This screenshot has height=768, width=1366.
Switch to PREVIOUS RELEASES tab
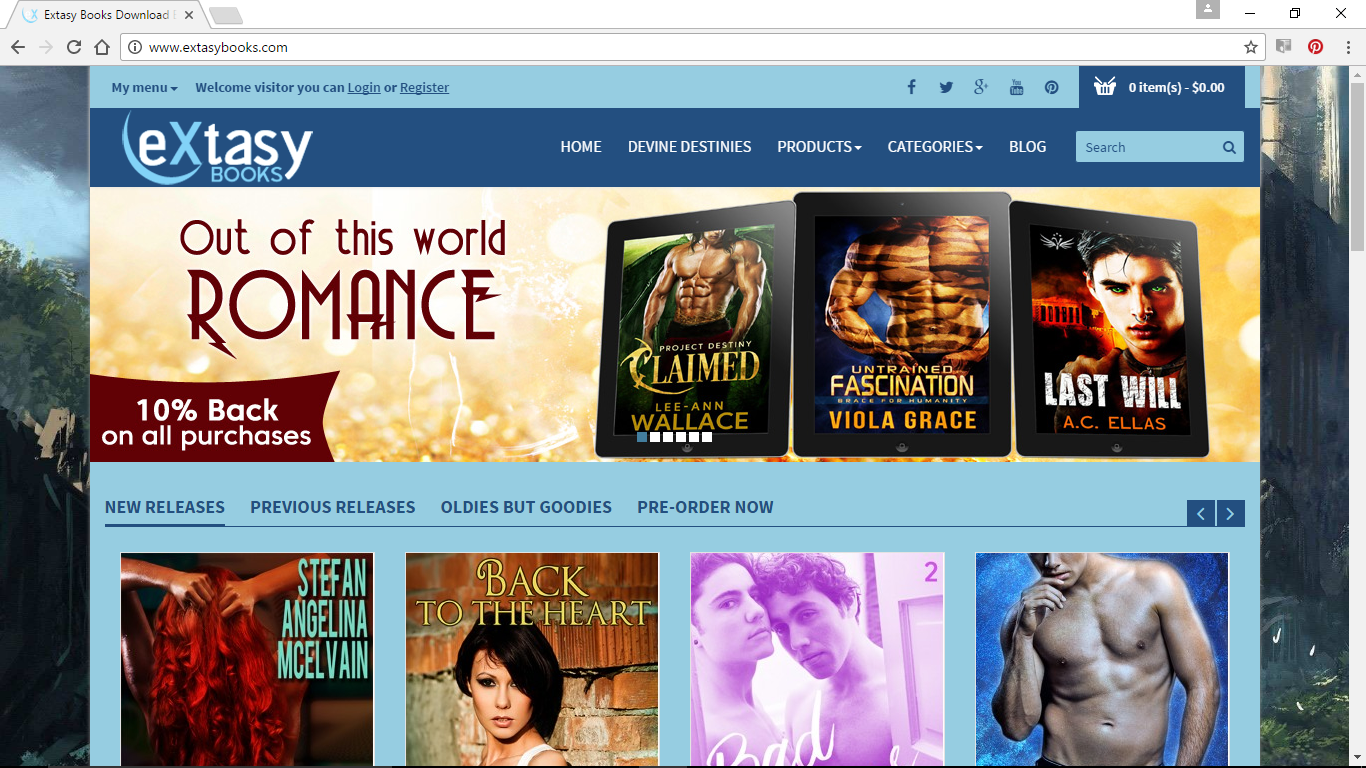(333, 507)
